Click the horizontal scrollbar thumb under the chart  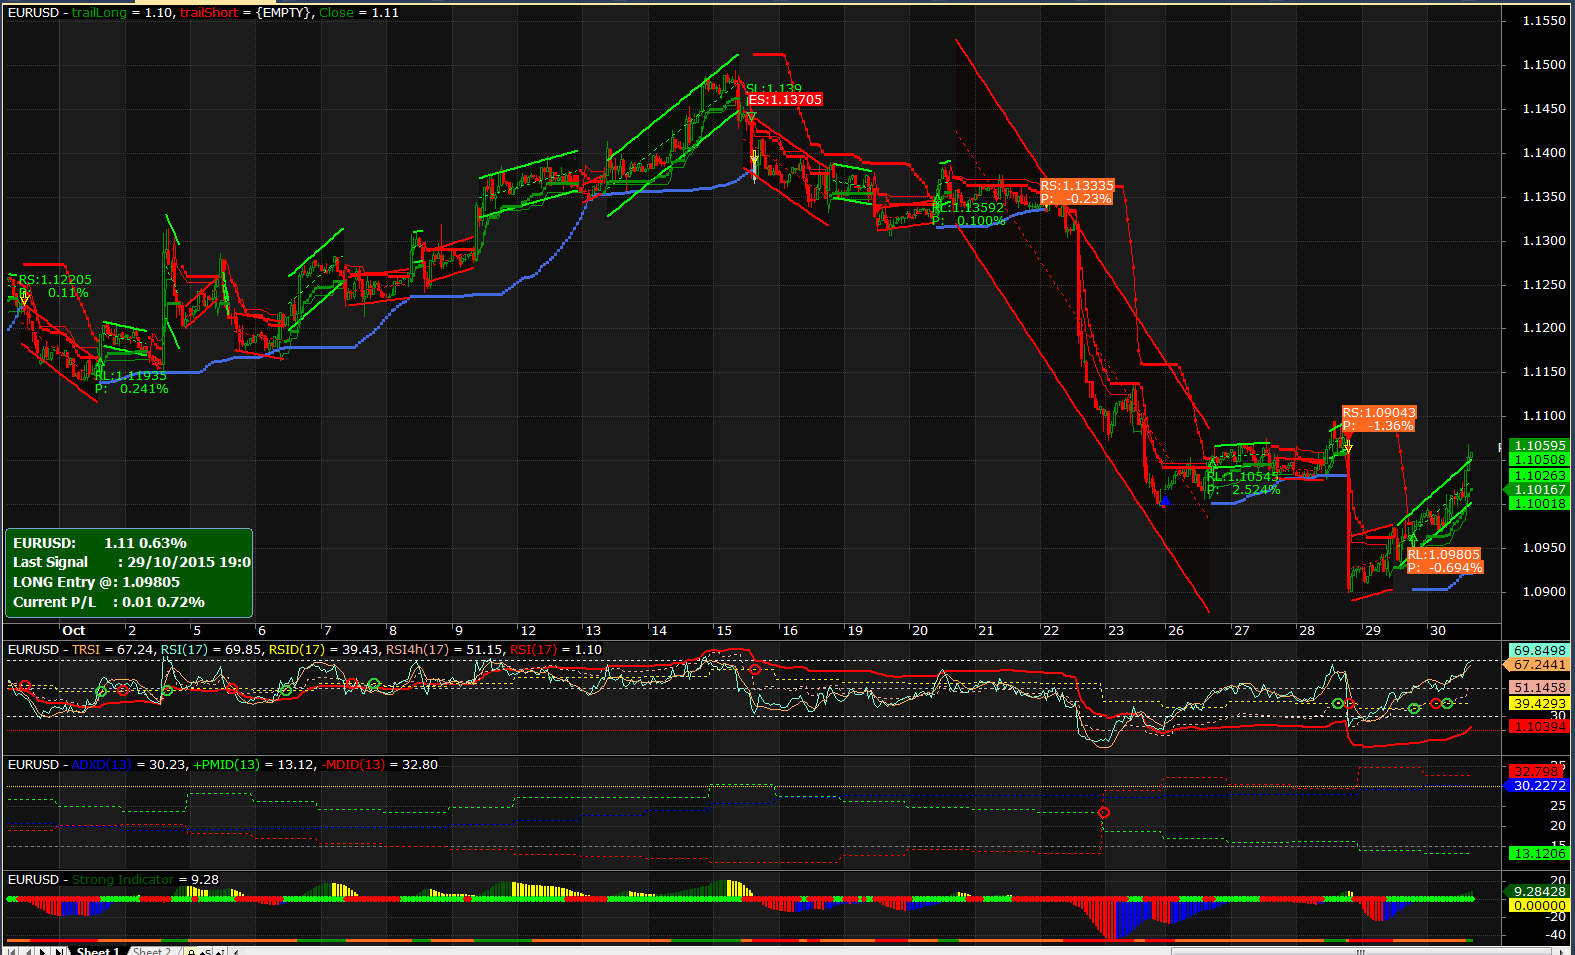click(x=1361, y=951)
